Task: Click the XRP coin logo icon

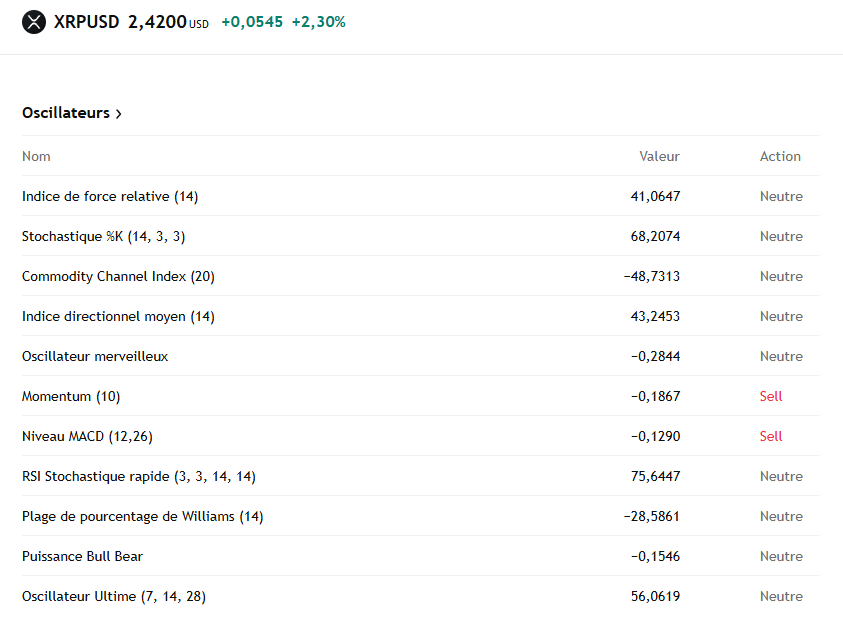Action: pos(34,22)
